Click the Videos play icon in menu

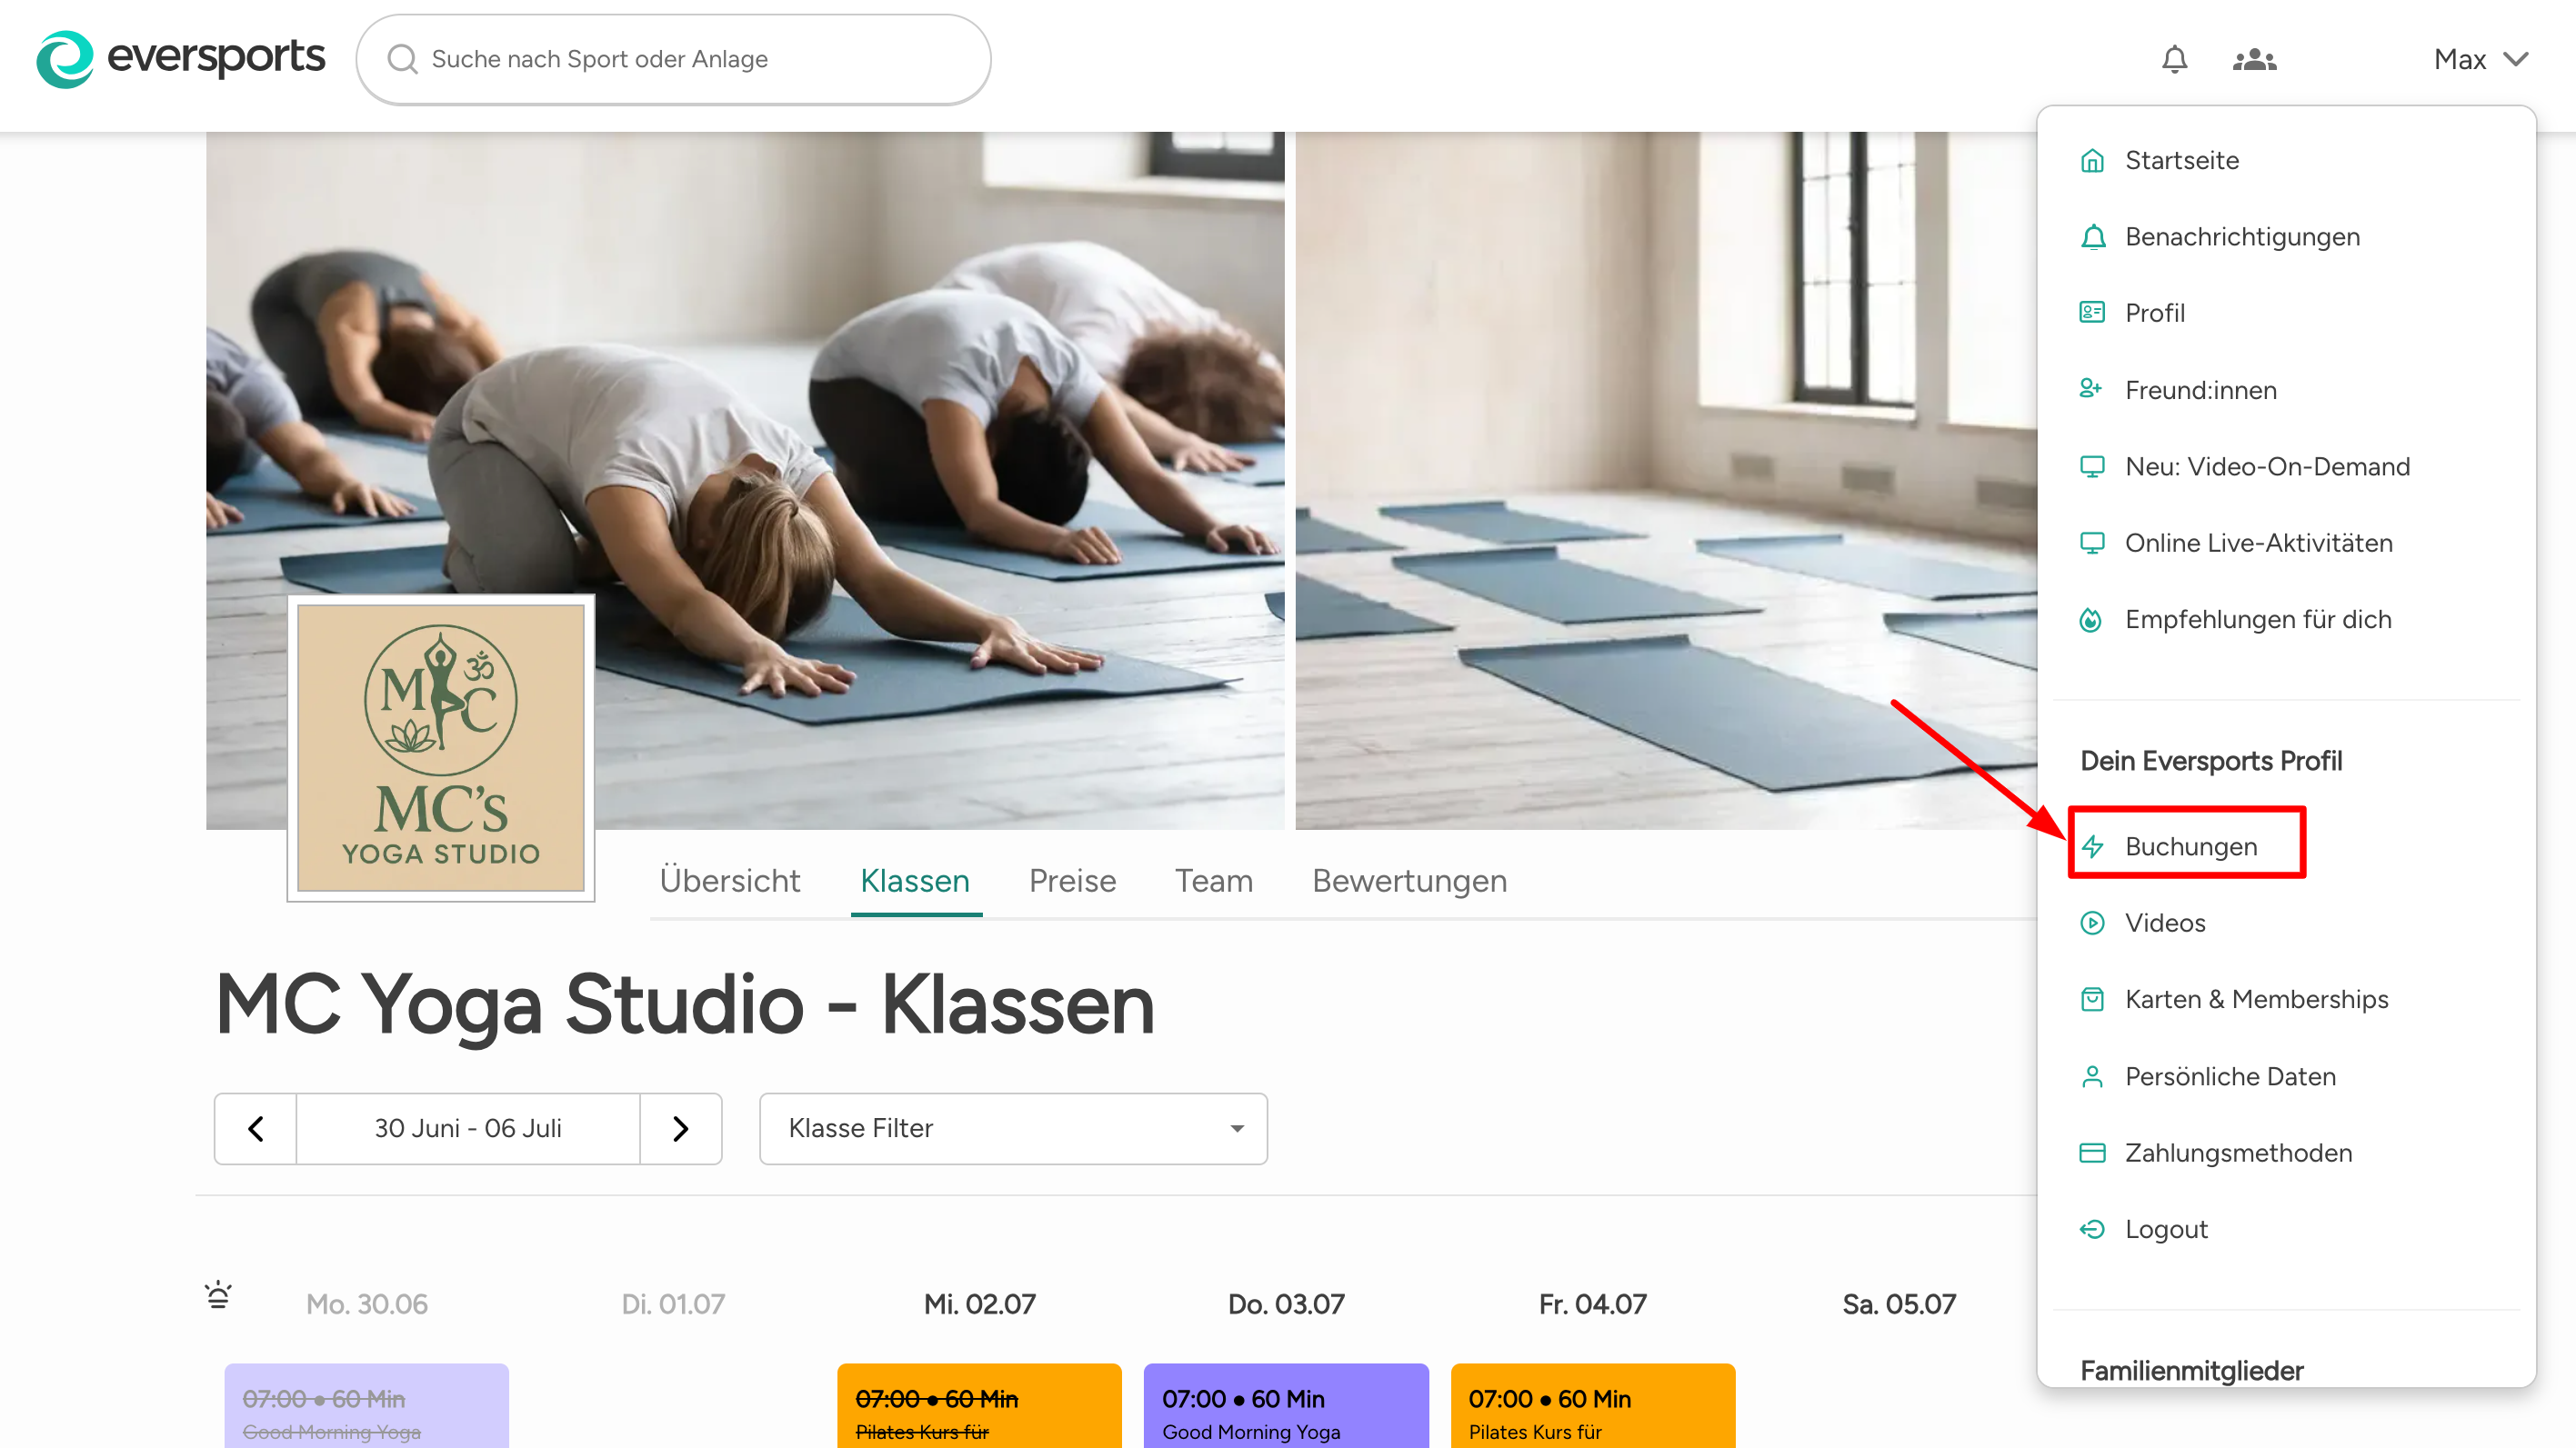2091,923
